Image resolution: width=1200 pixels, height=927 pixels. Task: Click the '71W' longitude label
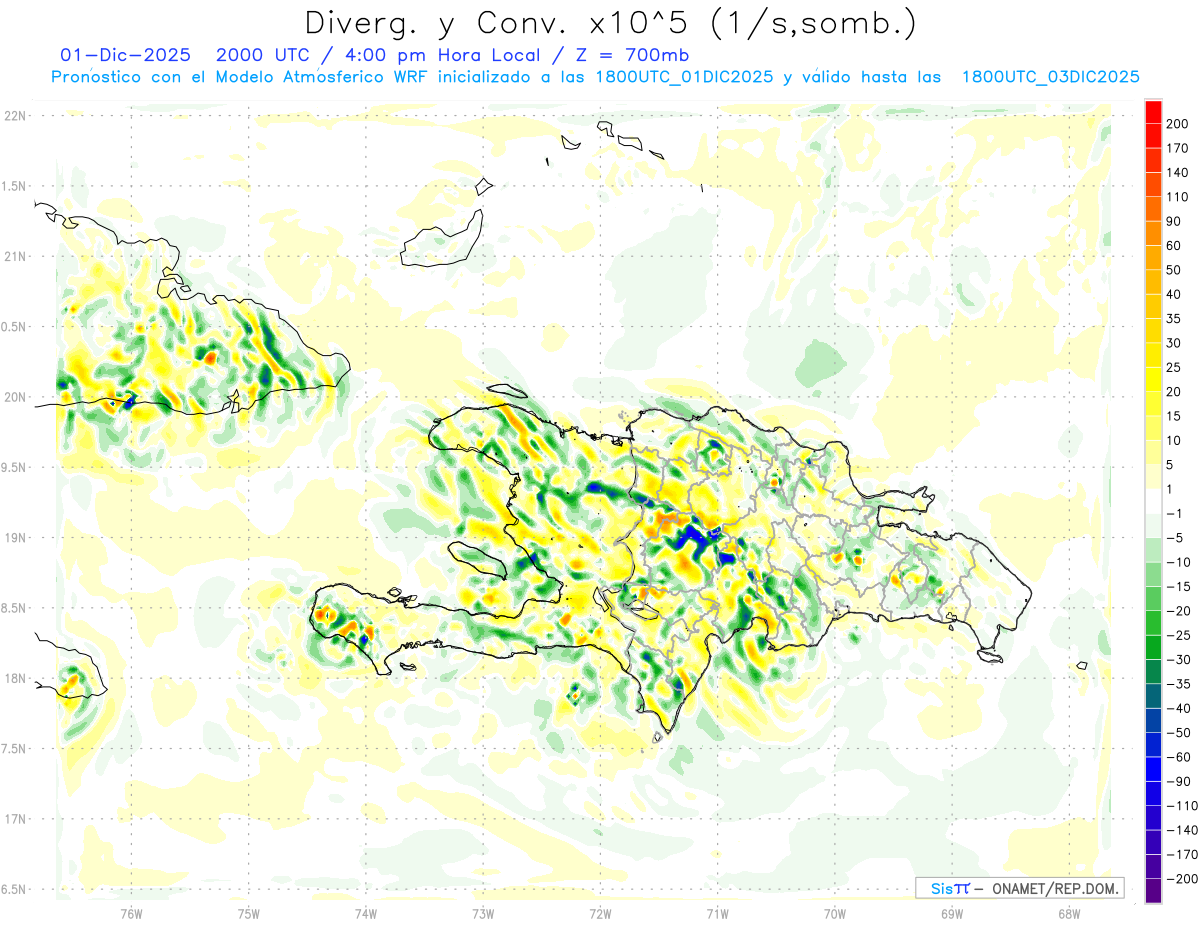717,913
